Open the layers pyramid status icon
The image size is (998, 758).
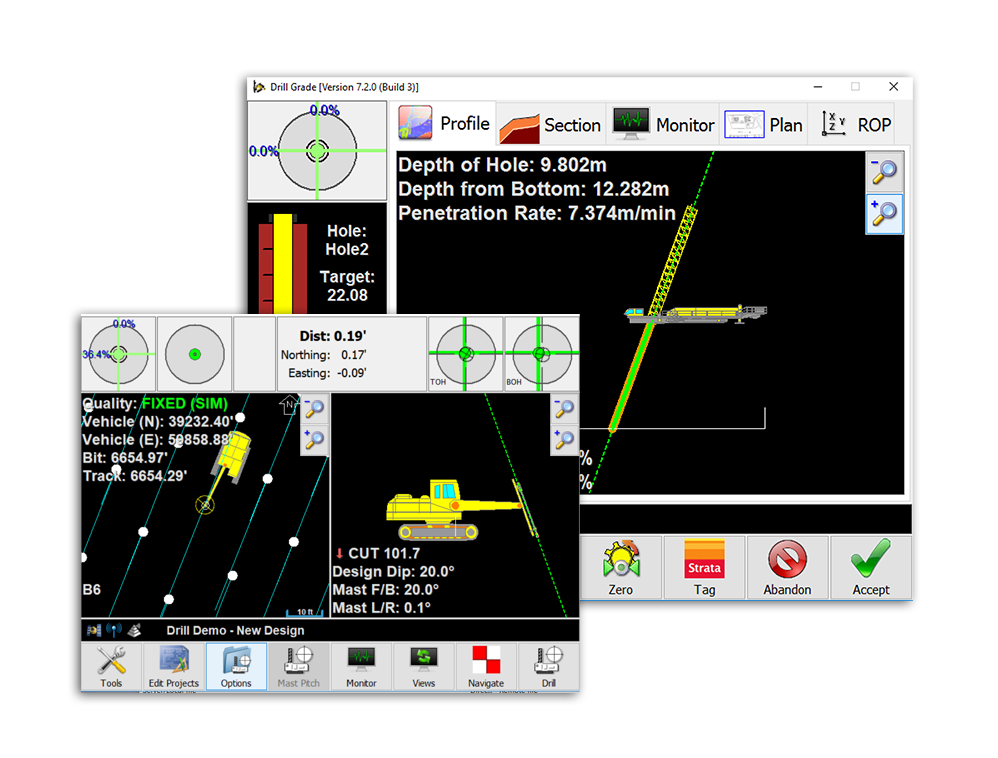134,630
